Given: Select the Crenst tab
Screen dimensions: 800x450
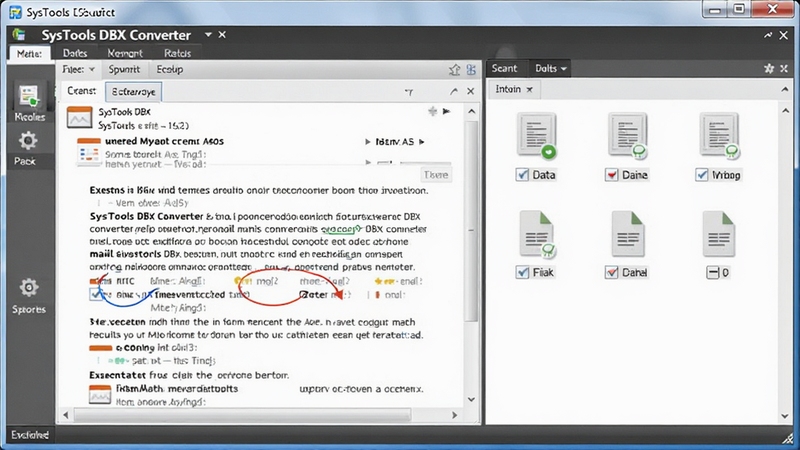Looking at the screenshot, I should click(82, 91).
